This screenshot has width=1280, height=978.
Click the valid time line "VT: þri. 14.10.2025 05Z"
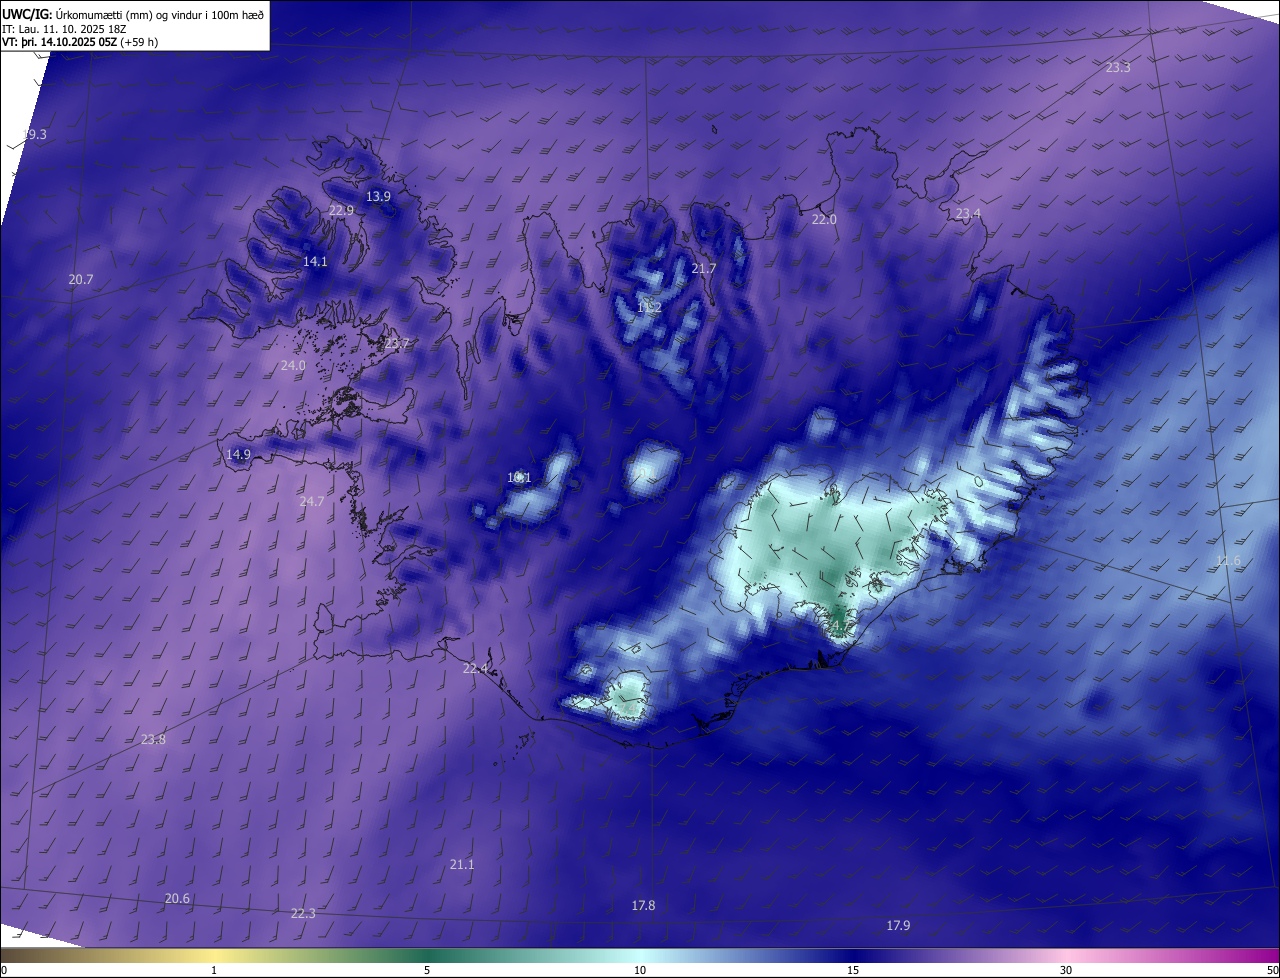point(60,42)
